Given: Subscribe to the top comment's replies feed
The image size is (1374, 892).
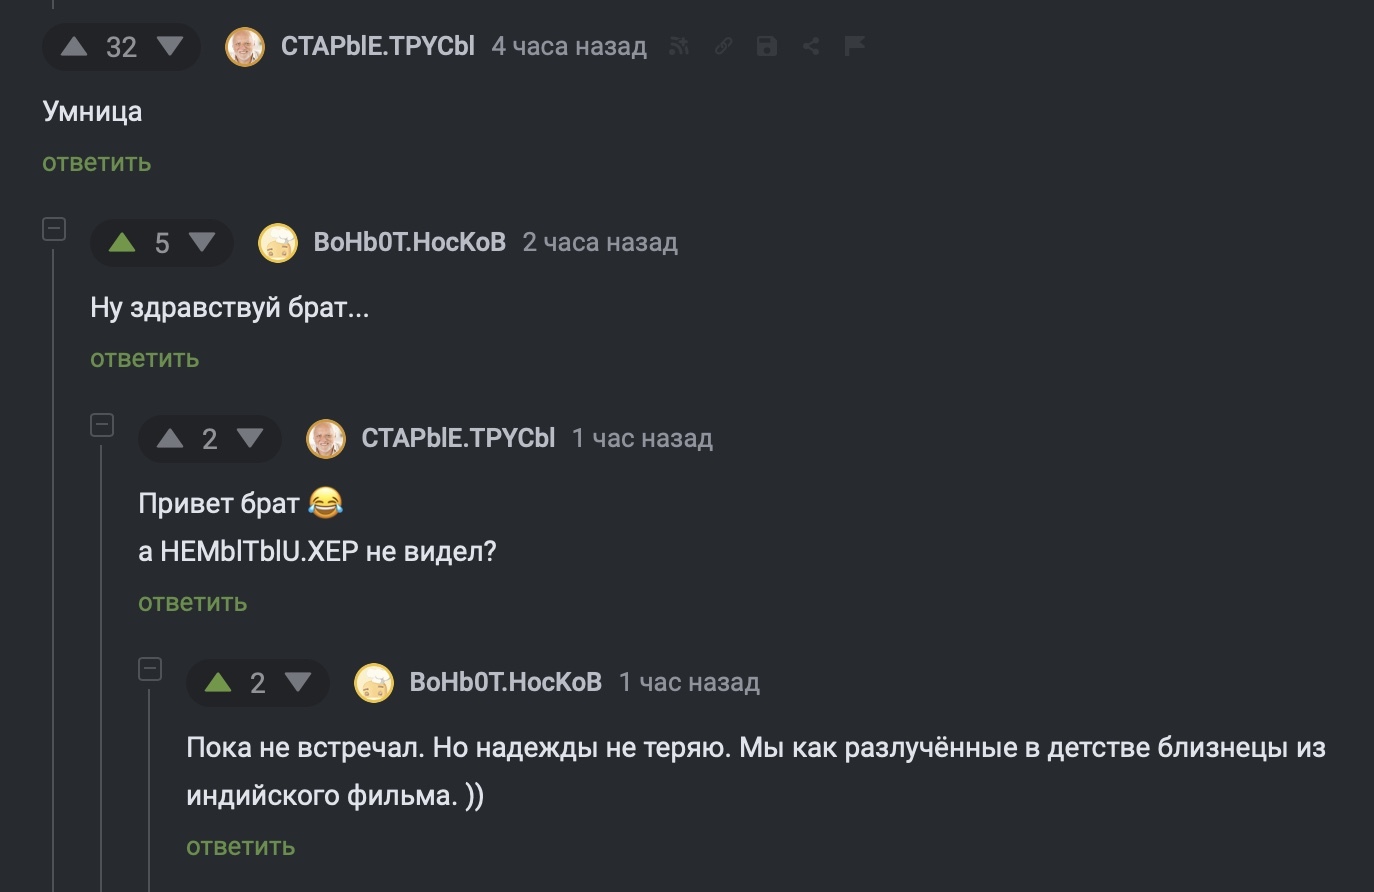Looking at the screenshot, I should pyautogui.click(x=679, y=46).
